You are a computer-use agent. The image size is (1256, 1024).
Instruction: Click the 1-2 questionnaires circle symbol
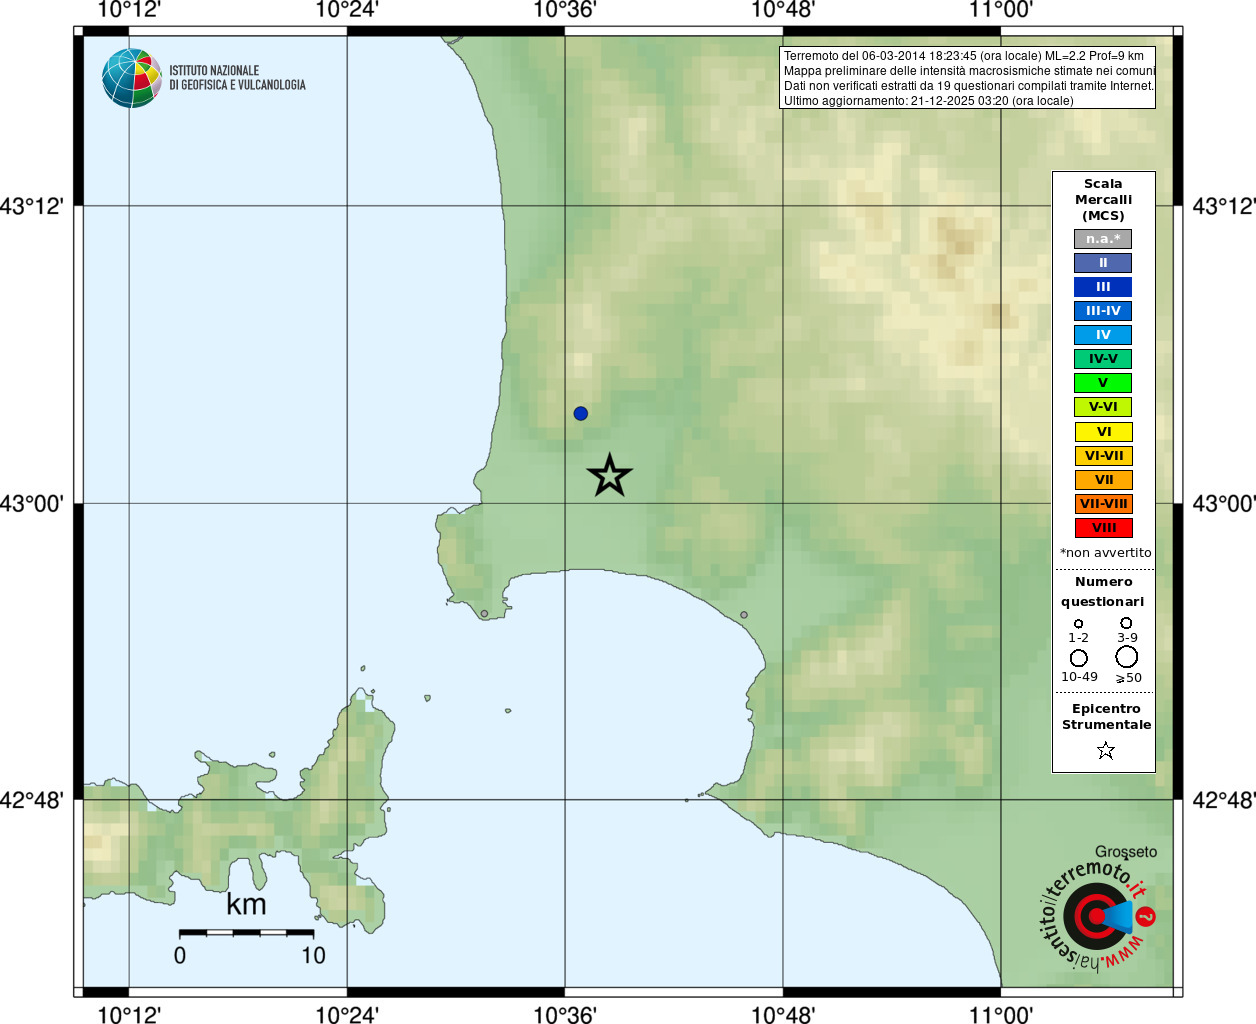pyautogui.click(x=1078, y=624)
